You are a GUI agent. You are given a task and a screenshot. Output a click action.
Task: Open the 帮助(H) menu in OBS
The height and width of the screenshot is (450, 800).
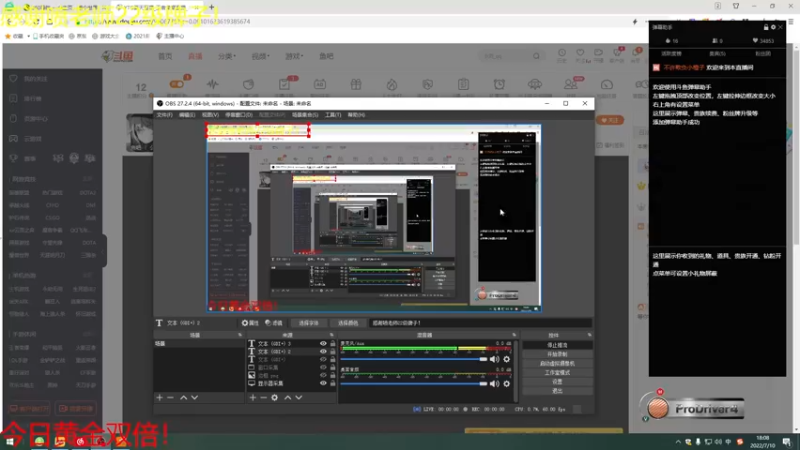pyautogui.click(x=356, y=115)
